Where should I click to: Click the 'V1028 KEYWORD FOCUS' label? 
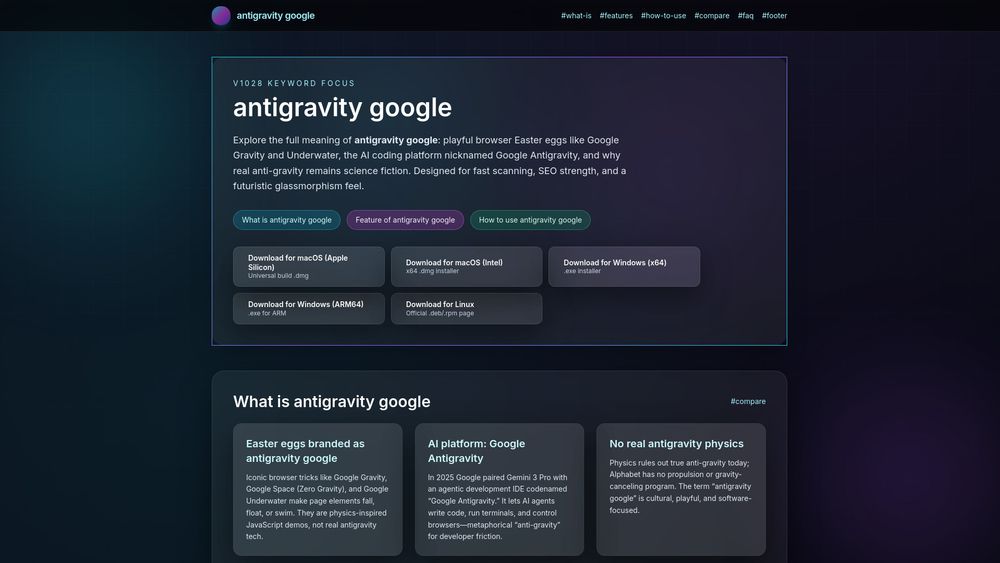point(294,84)
